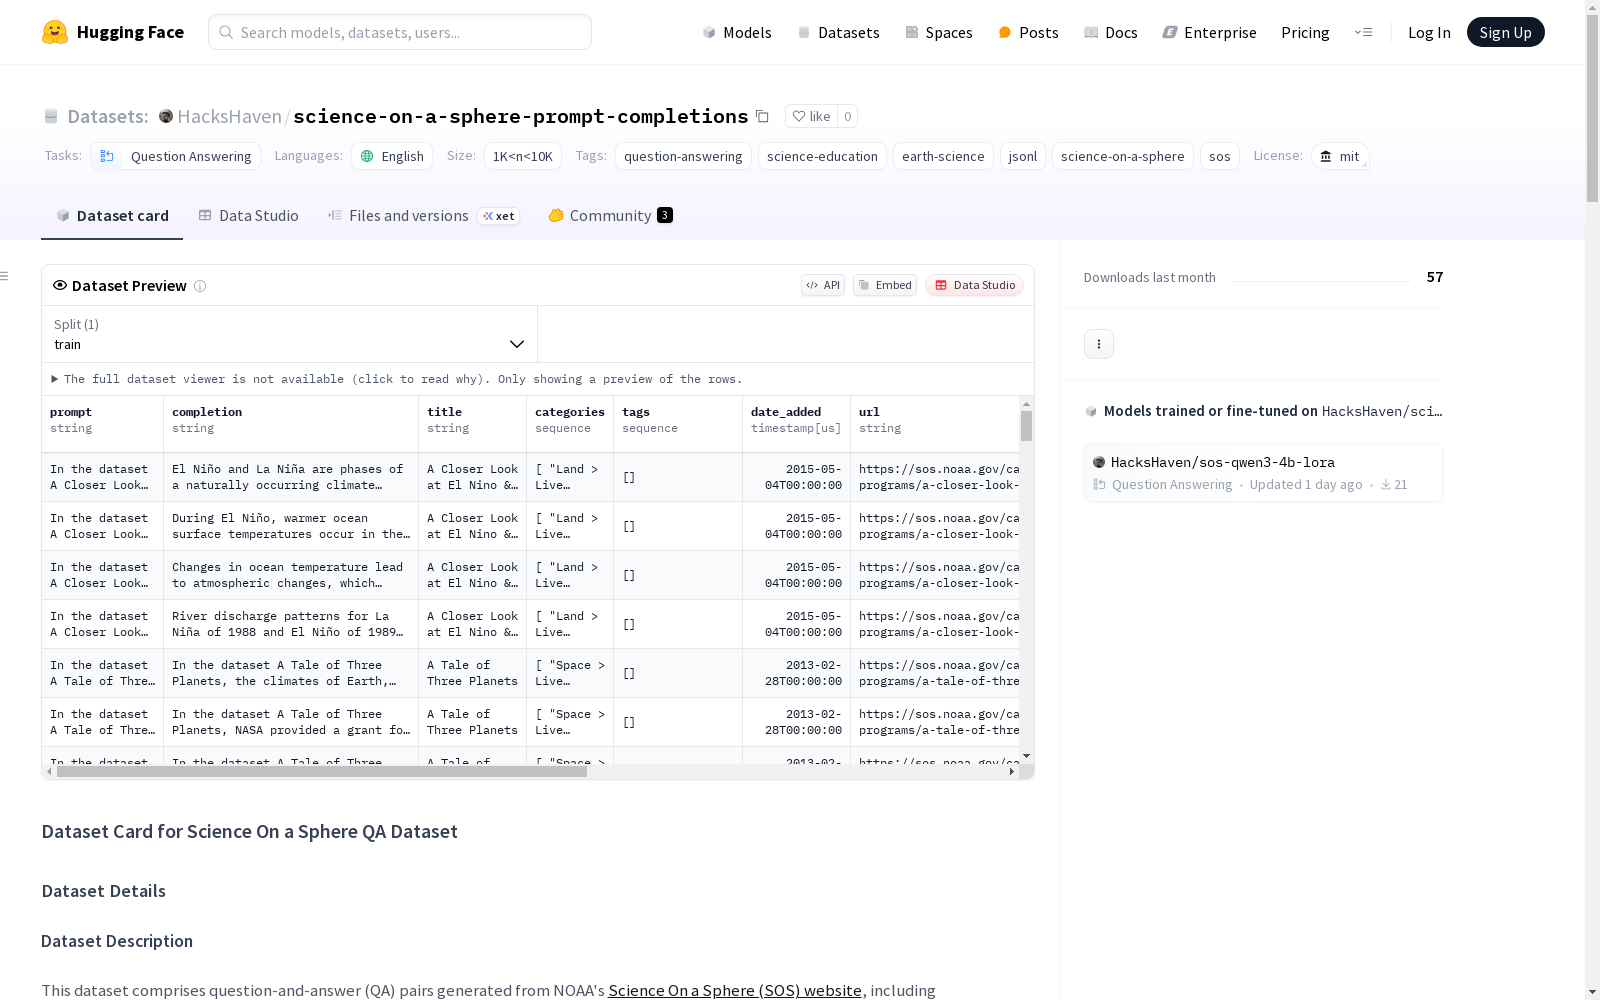The height and width of the screenshot is (1000, 1600).
Task: Open Data Studio red button in preview
Action: click(x=974, y=285)
